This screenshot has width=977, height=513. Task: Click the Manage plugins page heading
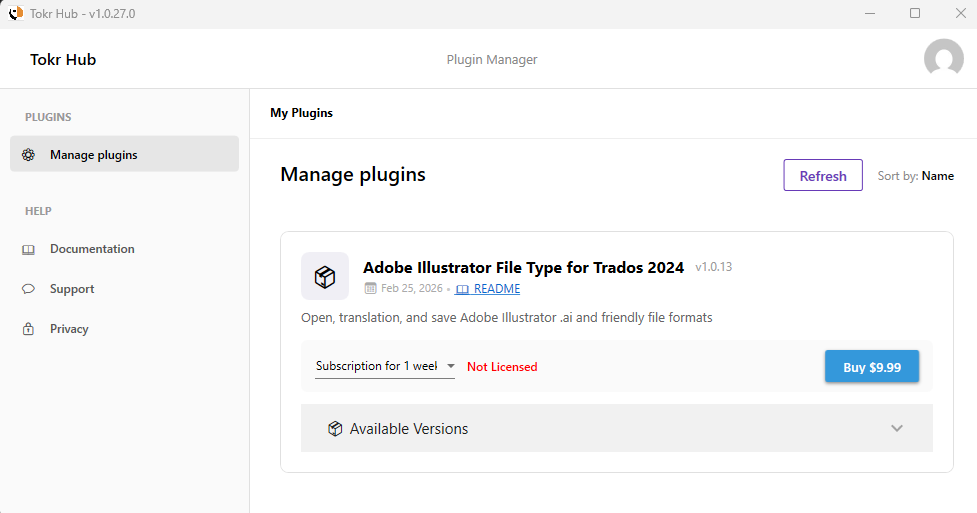(353, 175)
